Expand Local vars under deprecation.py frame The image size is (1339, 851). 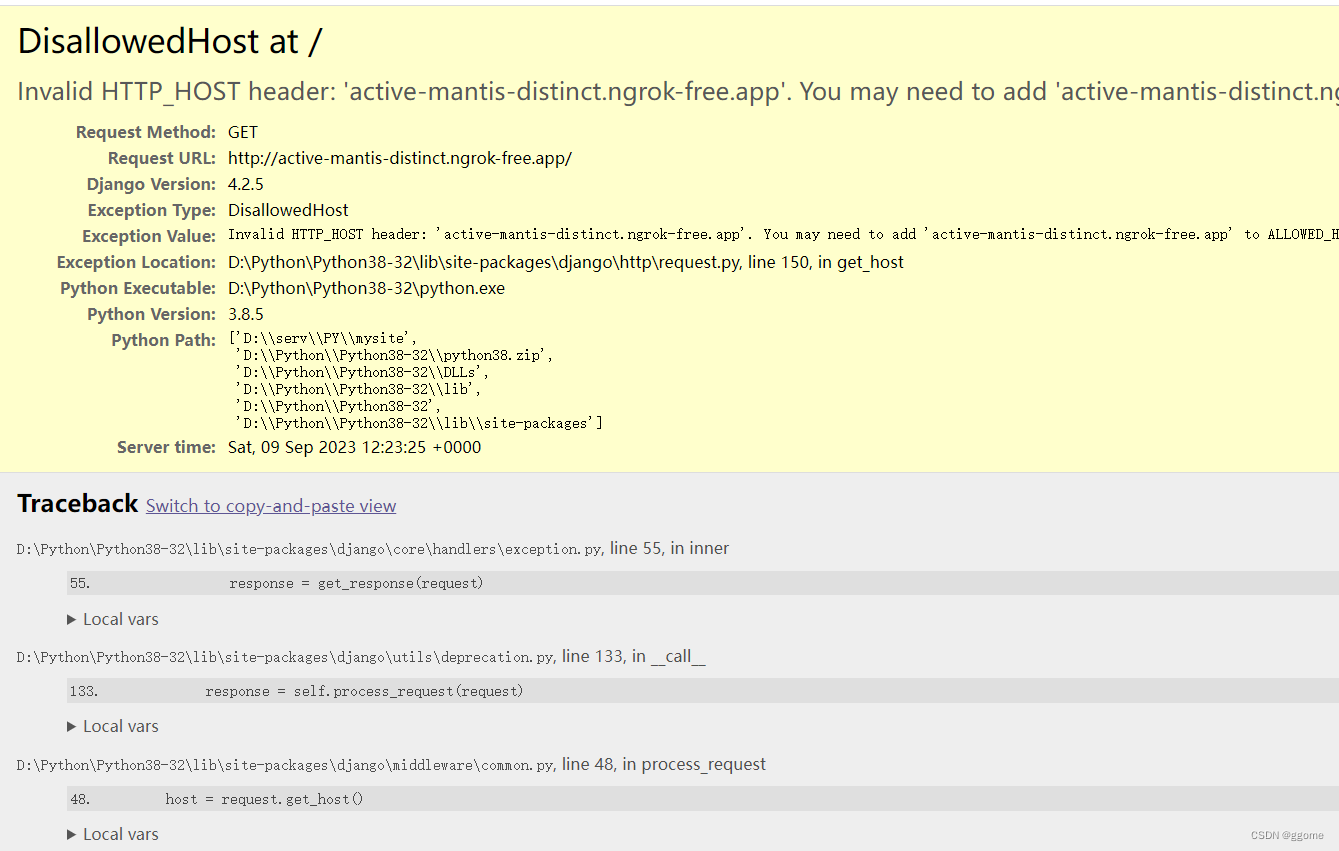(x=113, y=726)
